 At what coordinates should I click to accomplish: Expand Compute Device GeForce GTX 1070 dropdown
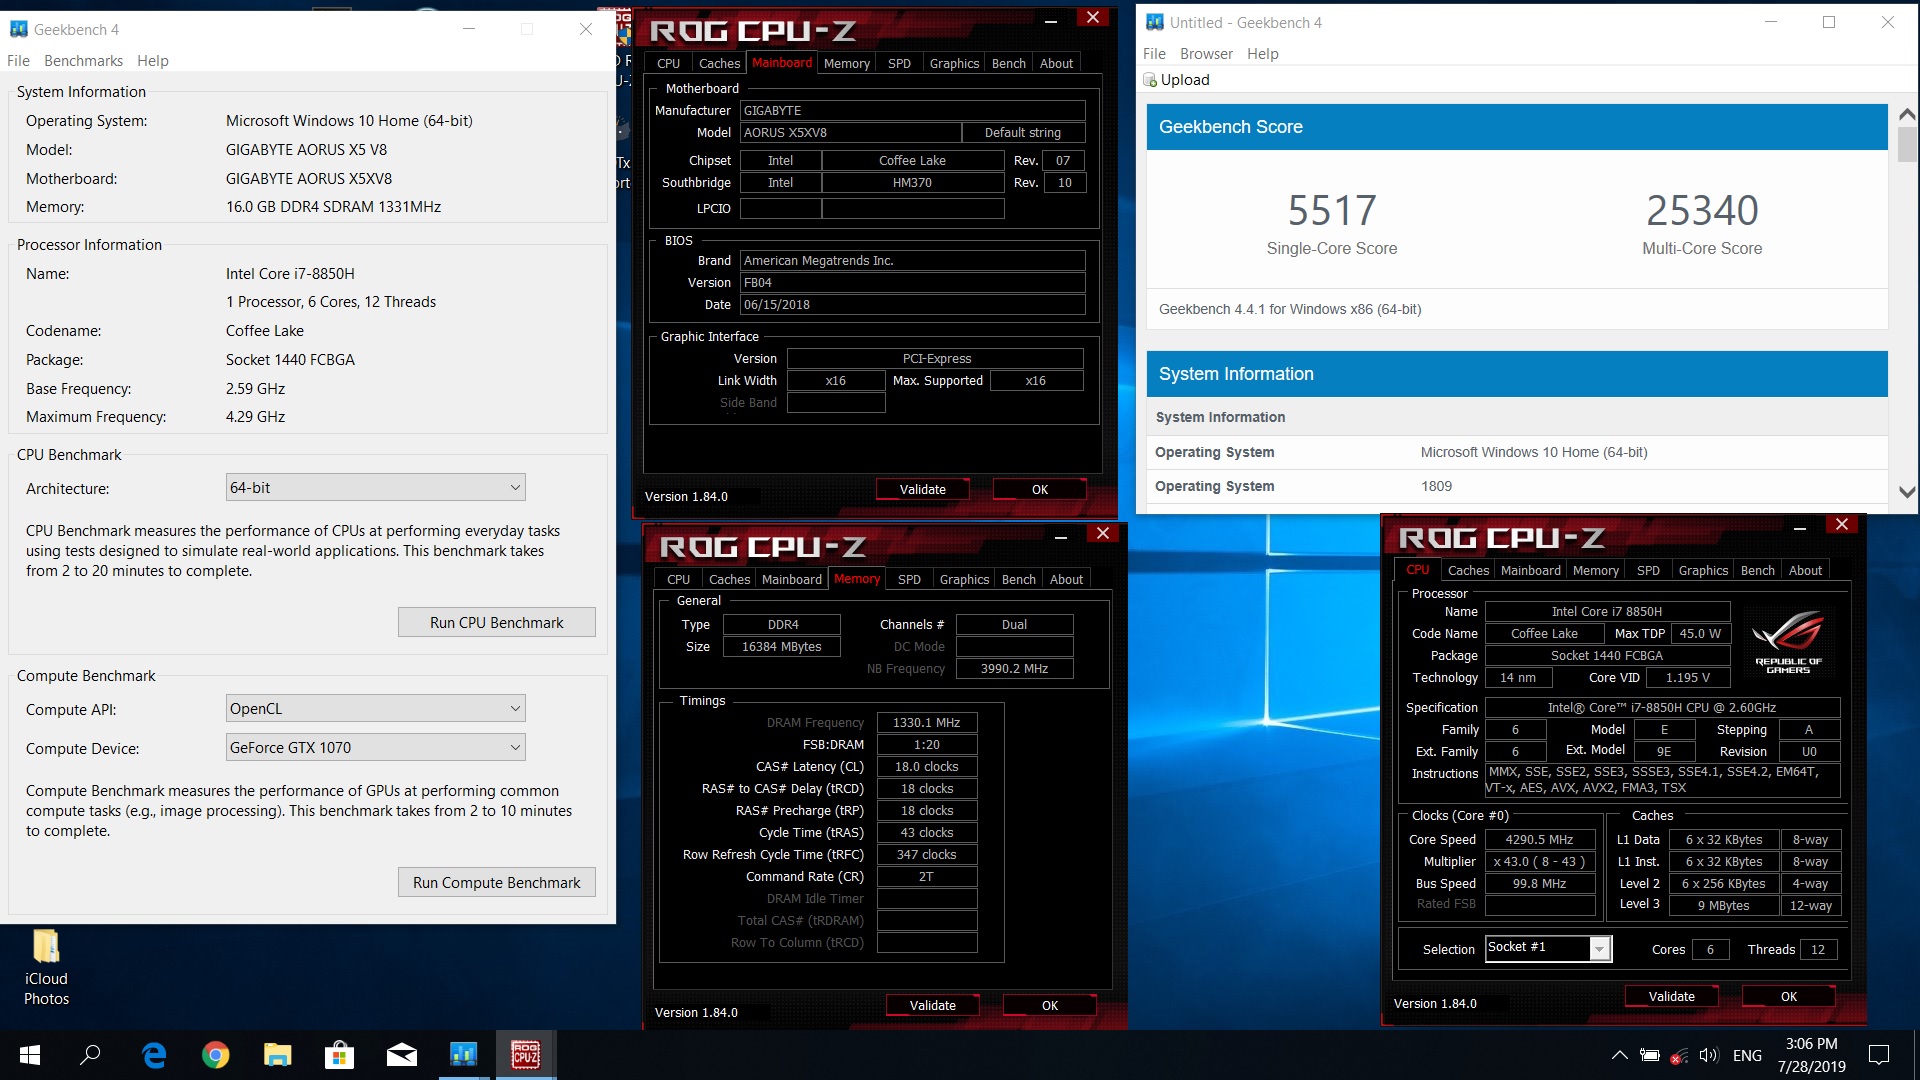click(x=375, y=748)
